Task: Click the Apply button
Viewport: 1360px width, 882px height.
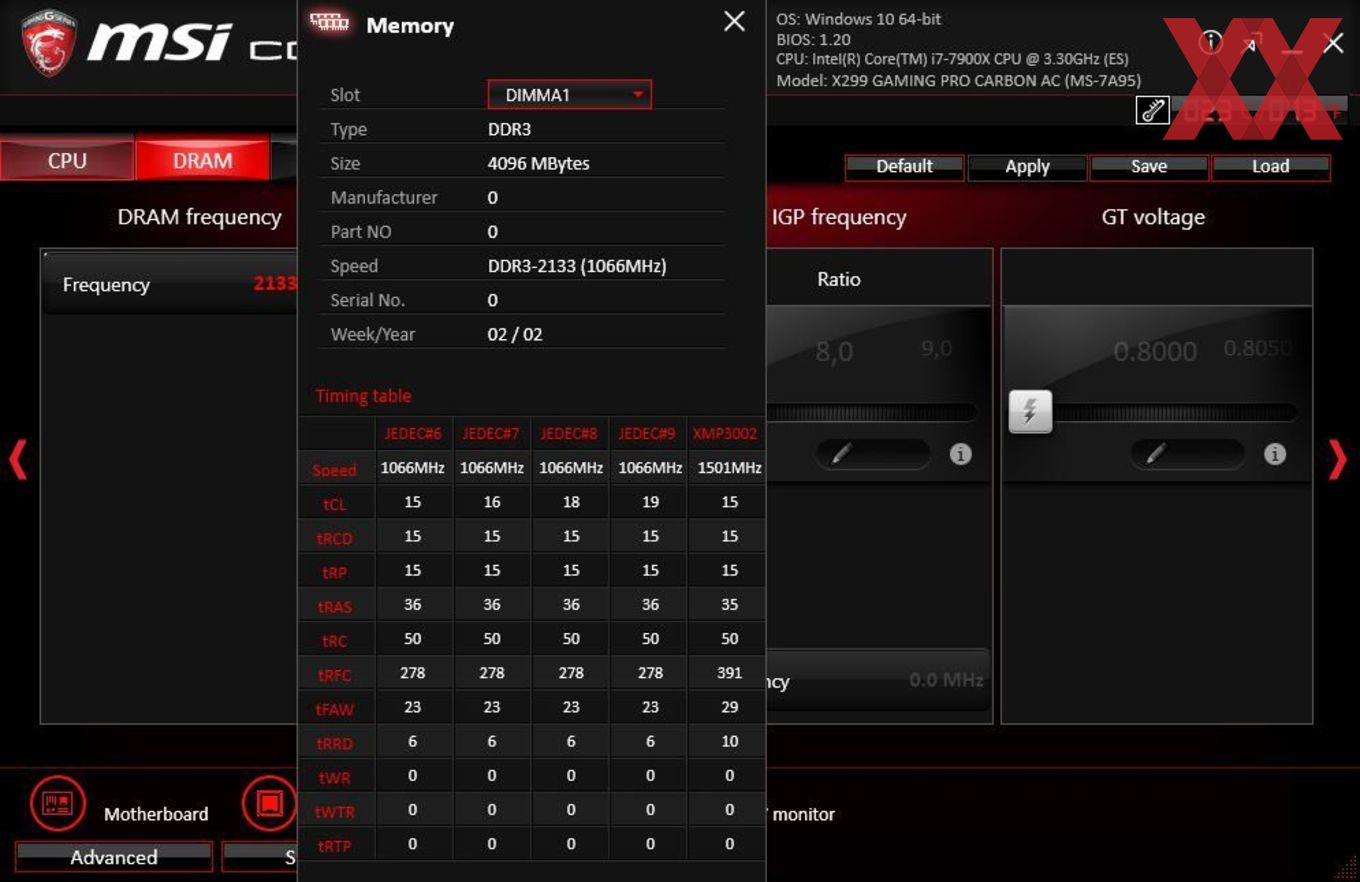Action: point(1027,167)
